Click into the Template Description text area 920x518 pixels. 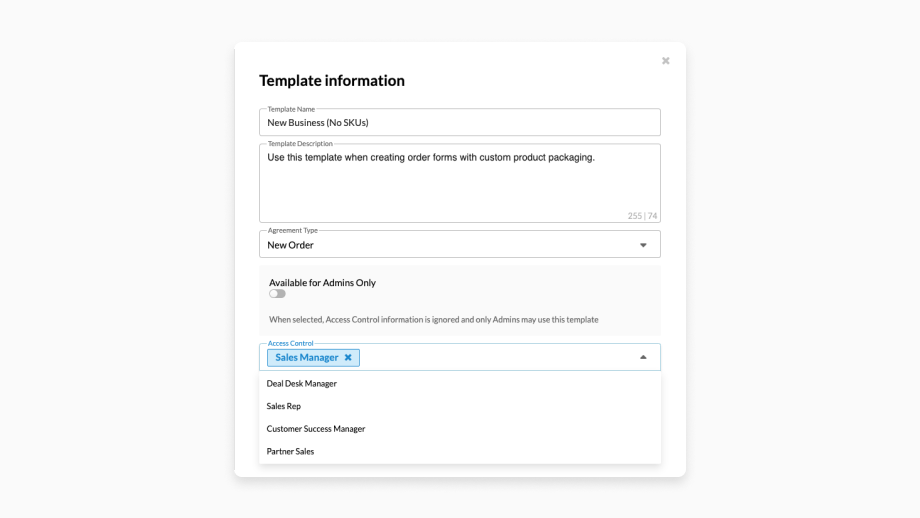[x=459, y=185]
